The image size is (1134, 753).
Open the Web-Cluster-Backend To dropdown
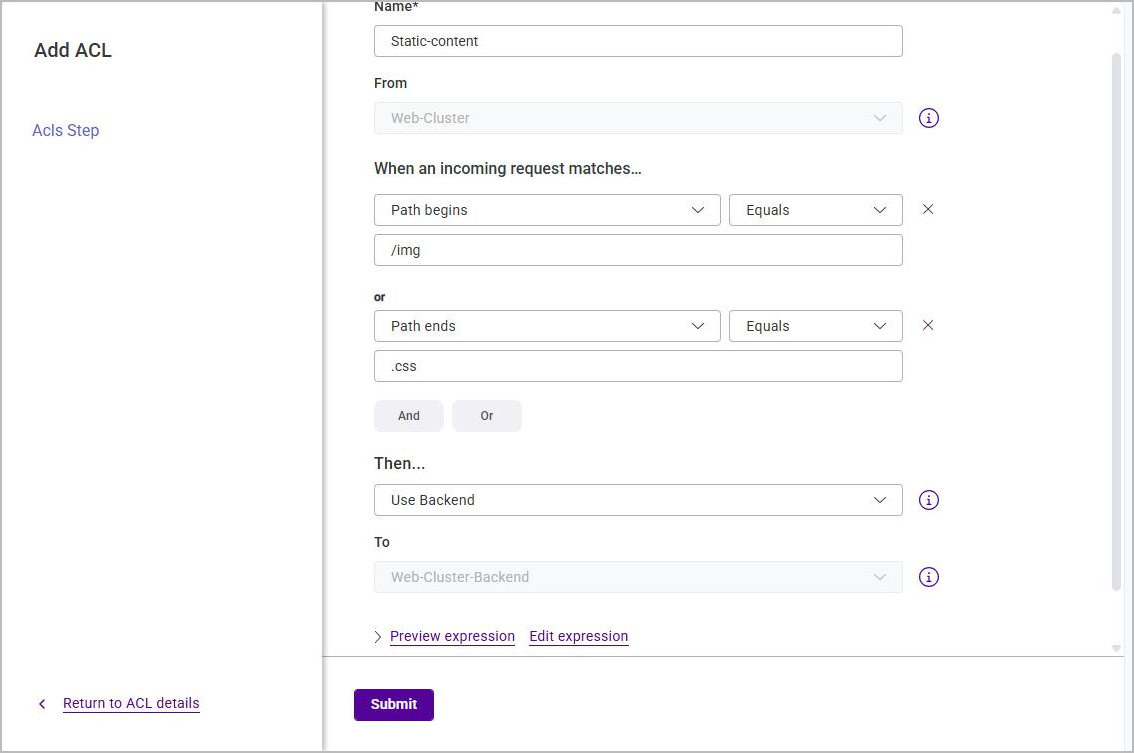(638, 577)
